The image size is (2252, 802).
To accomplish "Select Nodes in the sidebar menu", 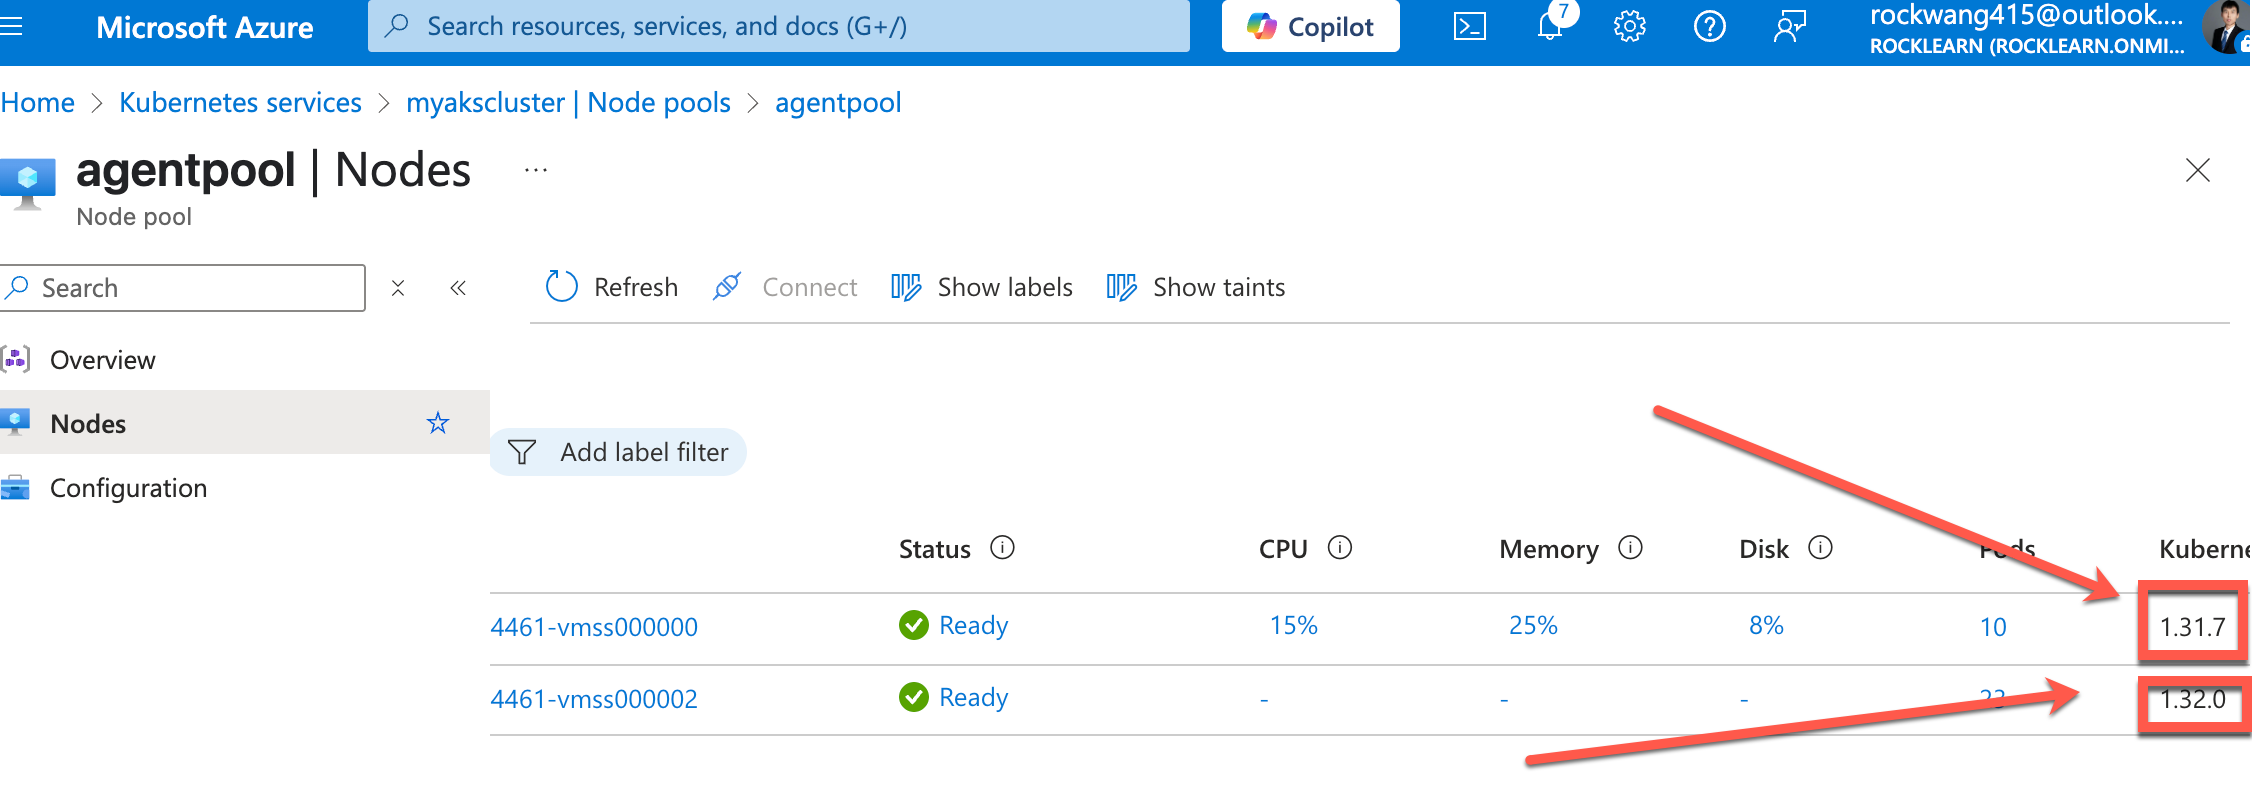I will pyautogui.click(x=245, y=423).
